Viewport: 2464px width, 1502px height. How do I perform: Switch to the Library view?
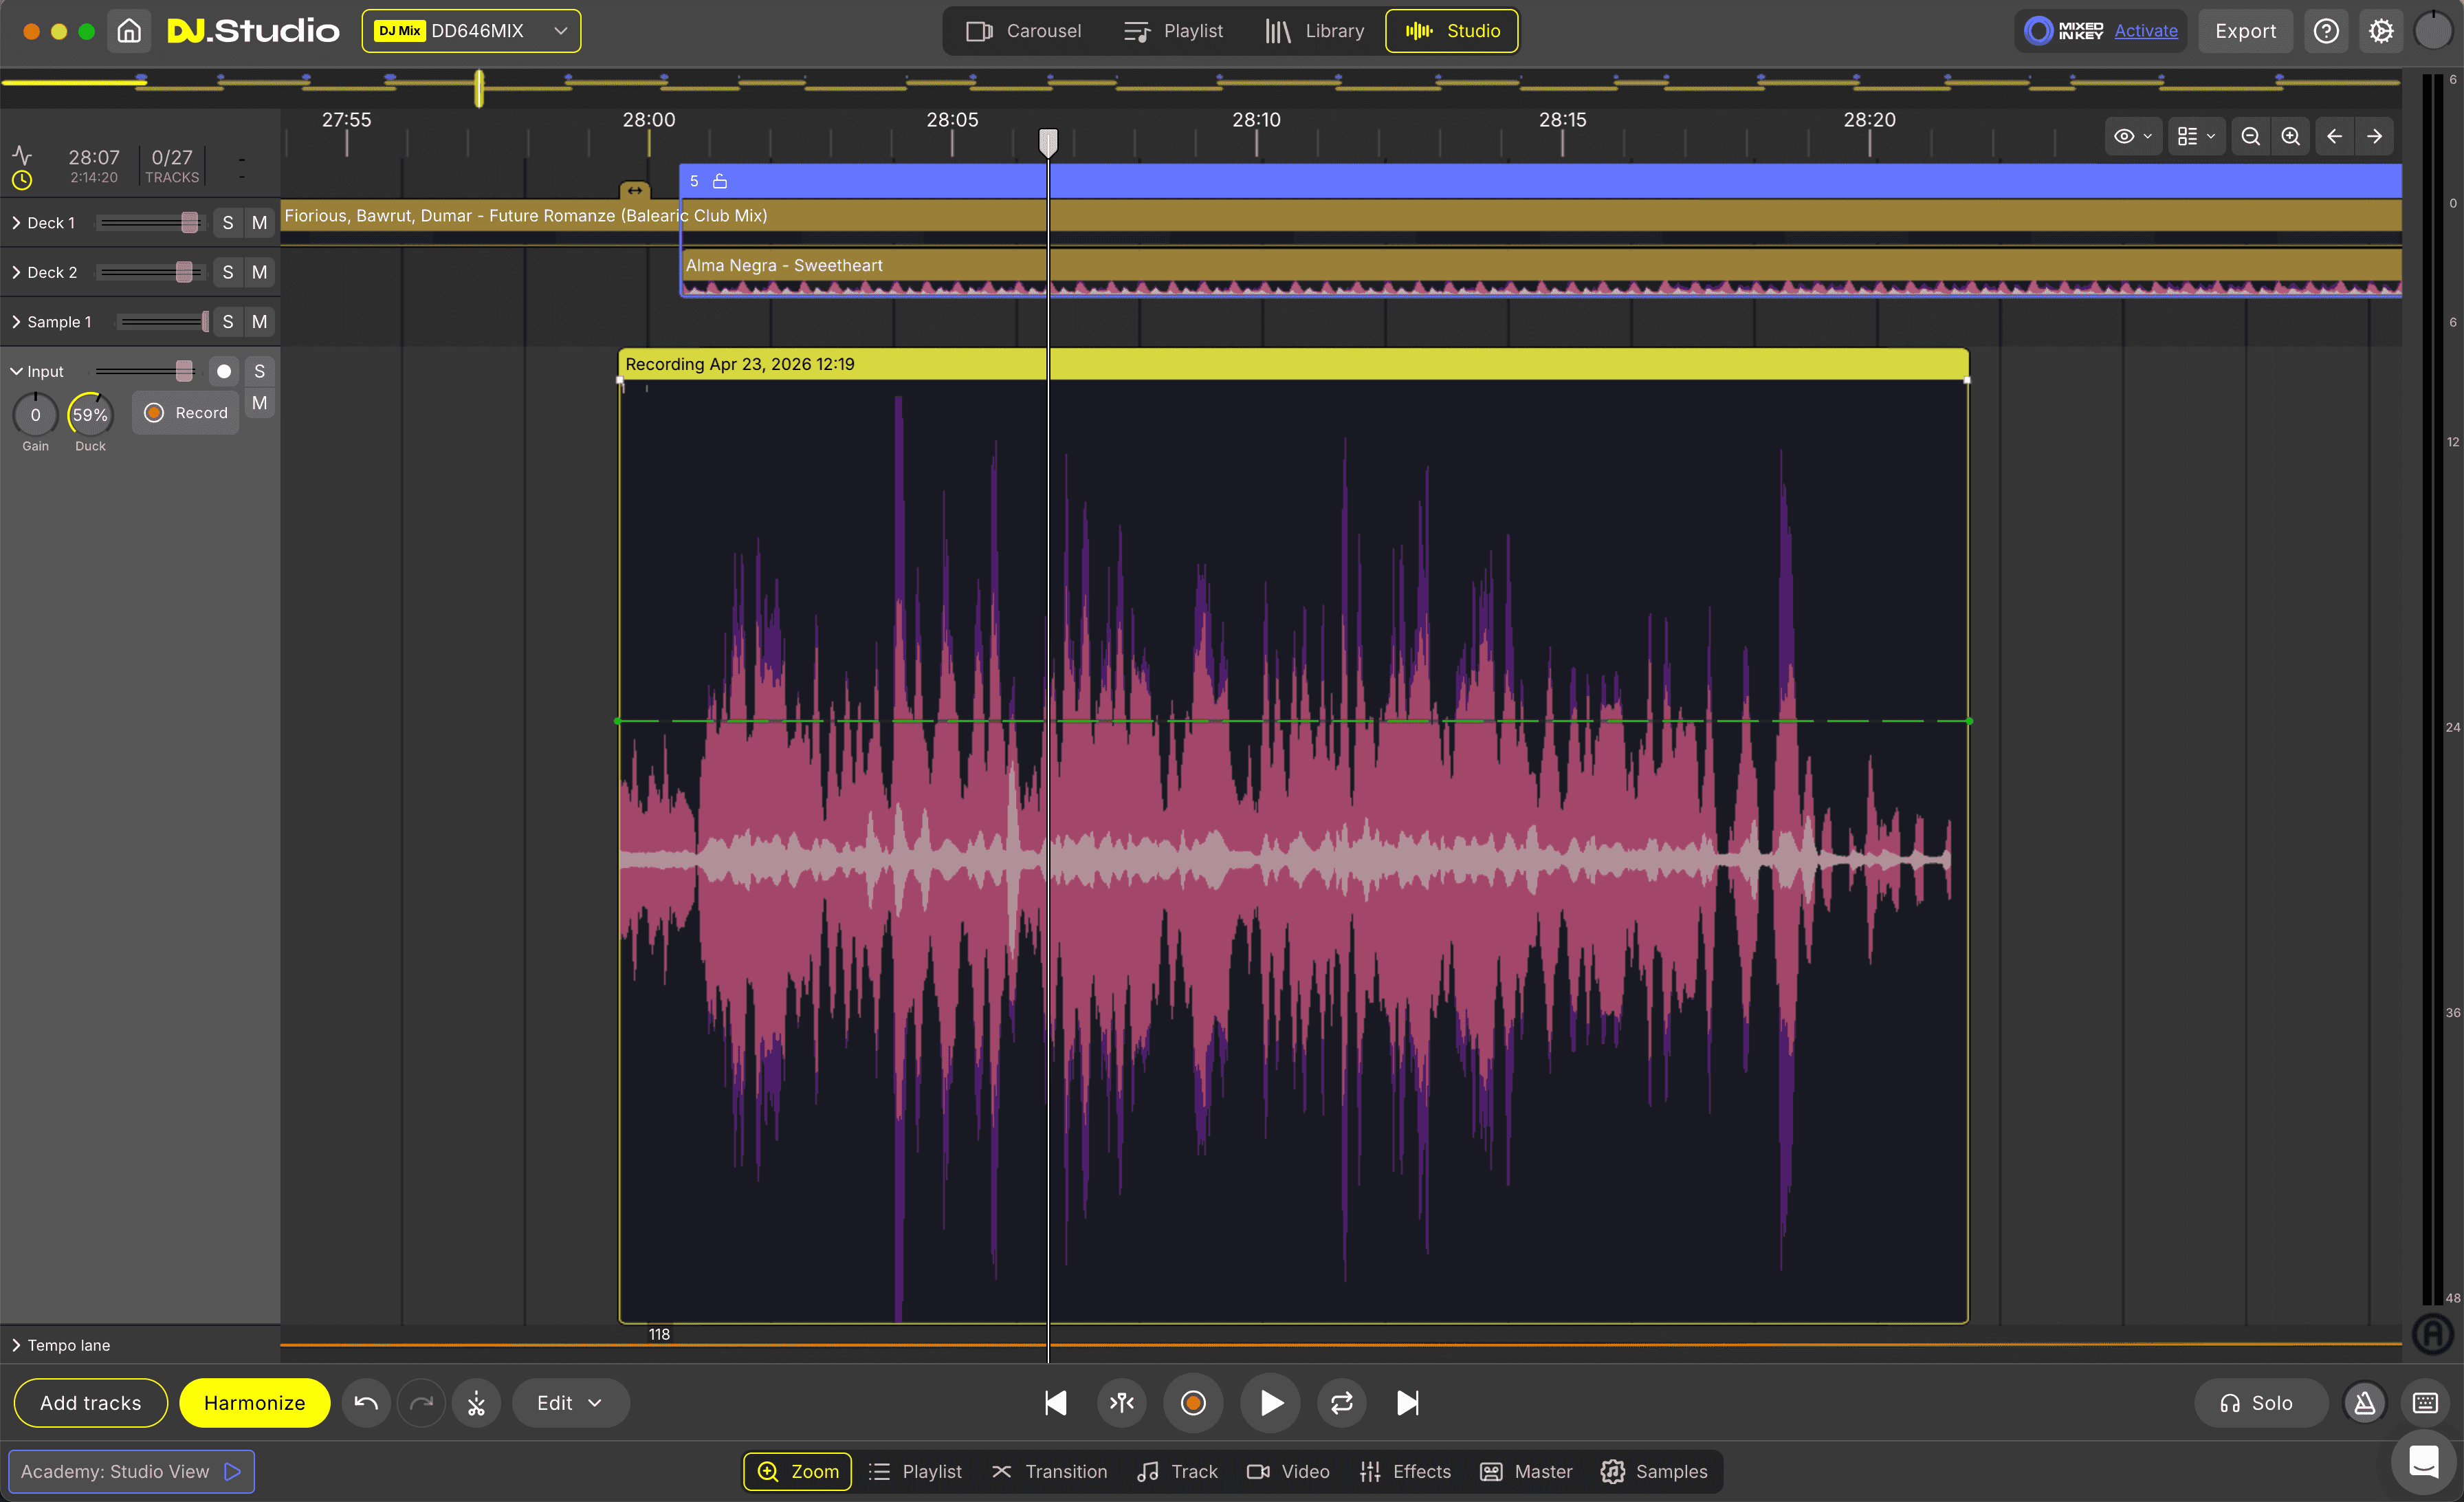[1314, 31]
